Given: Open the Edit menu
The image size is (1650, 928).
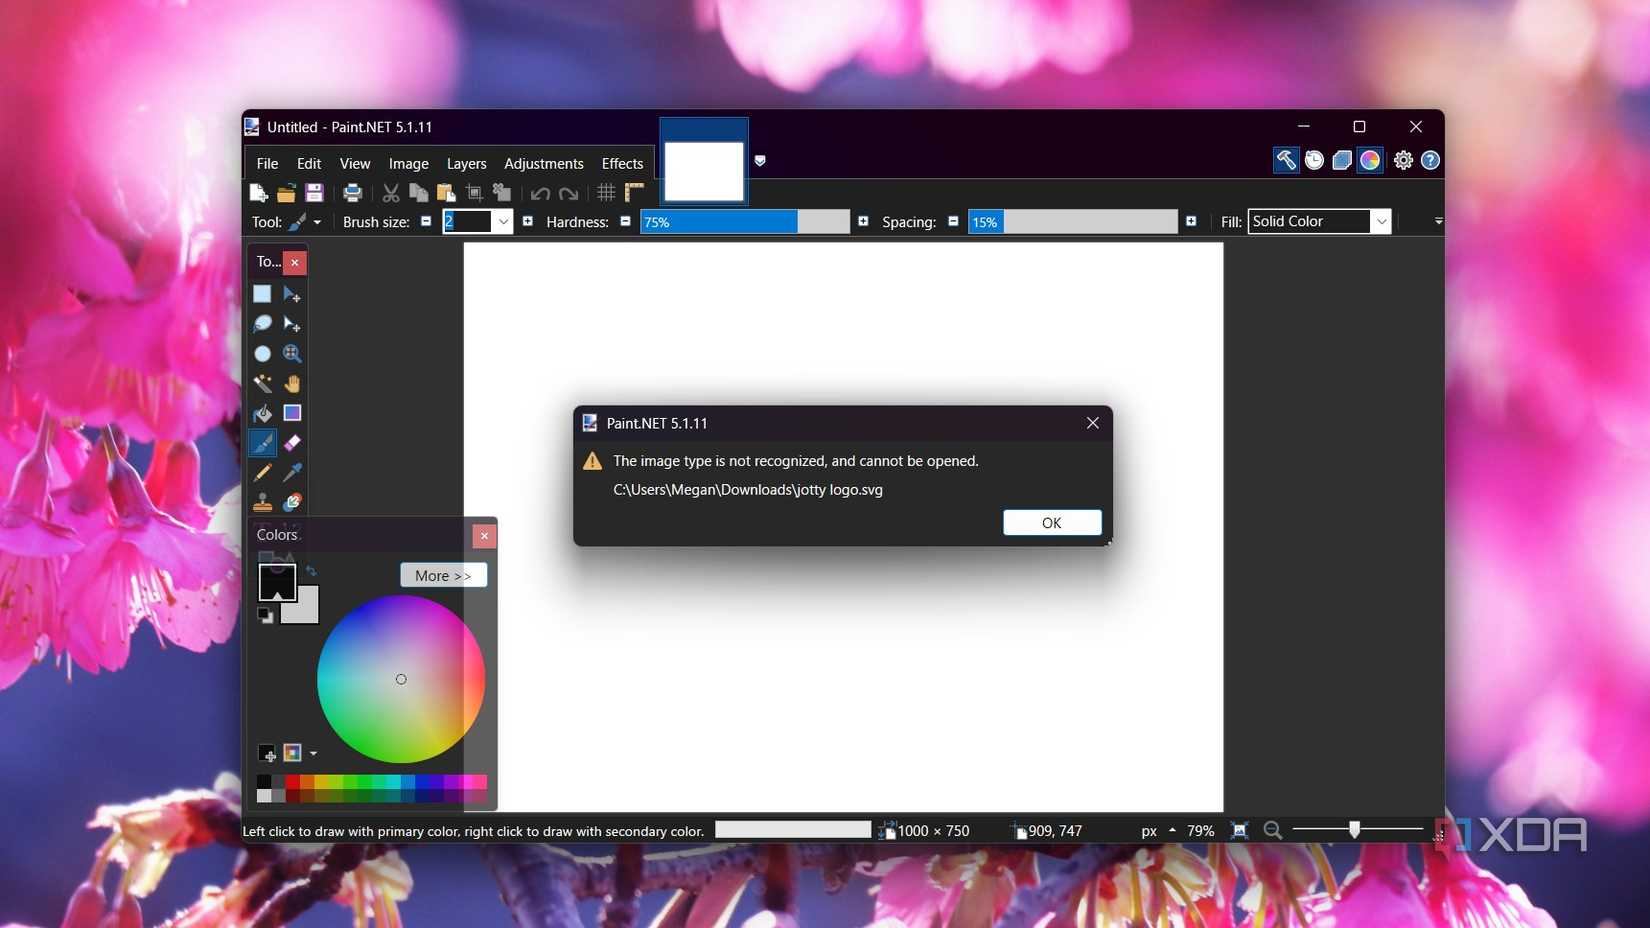Looking at the screenshot, I should coord(309,164).
